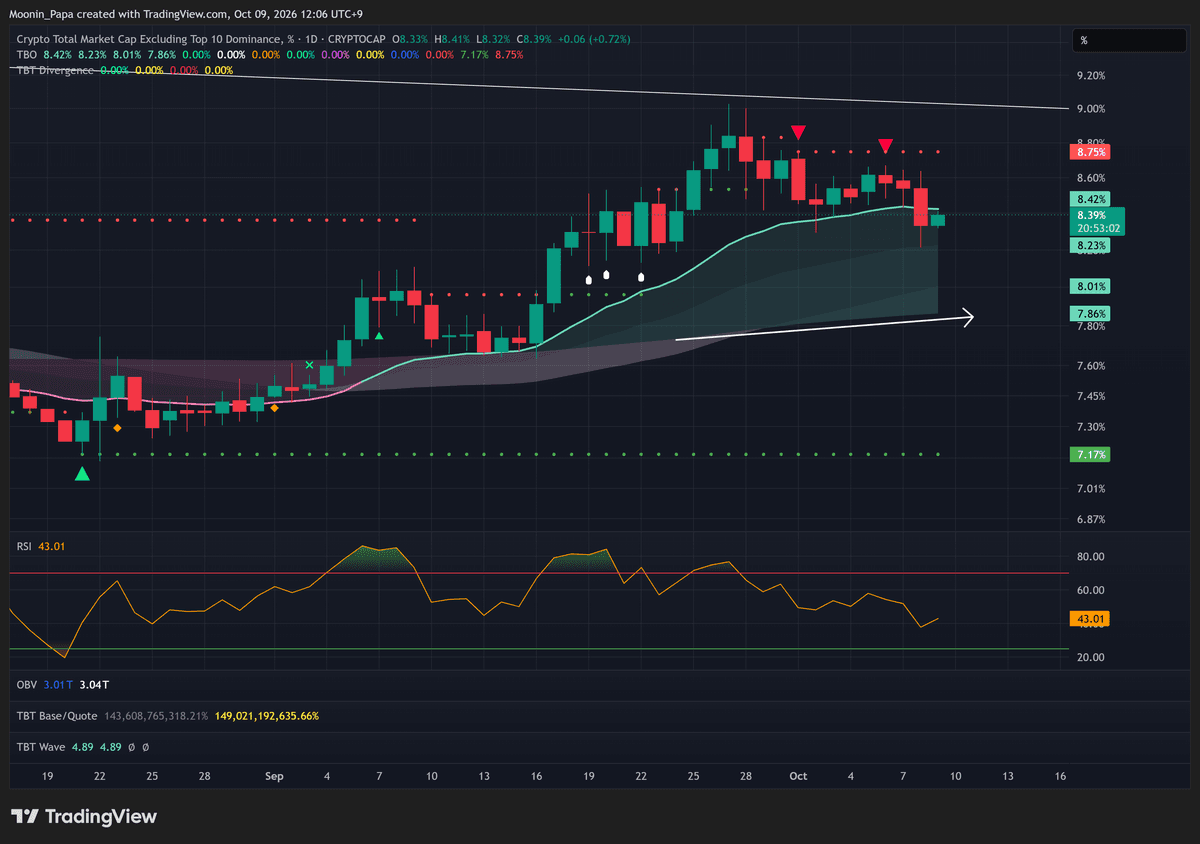Click the 9.00% price axis tick
Viewport: 1200px width, 844px height.
(1090, 109)
